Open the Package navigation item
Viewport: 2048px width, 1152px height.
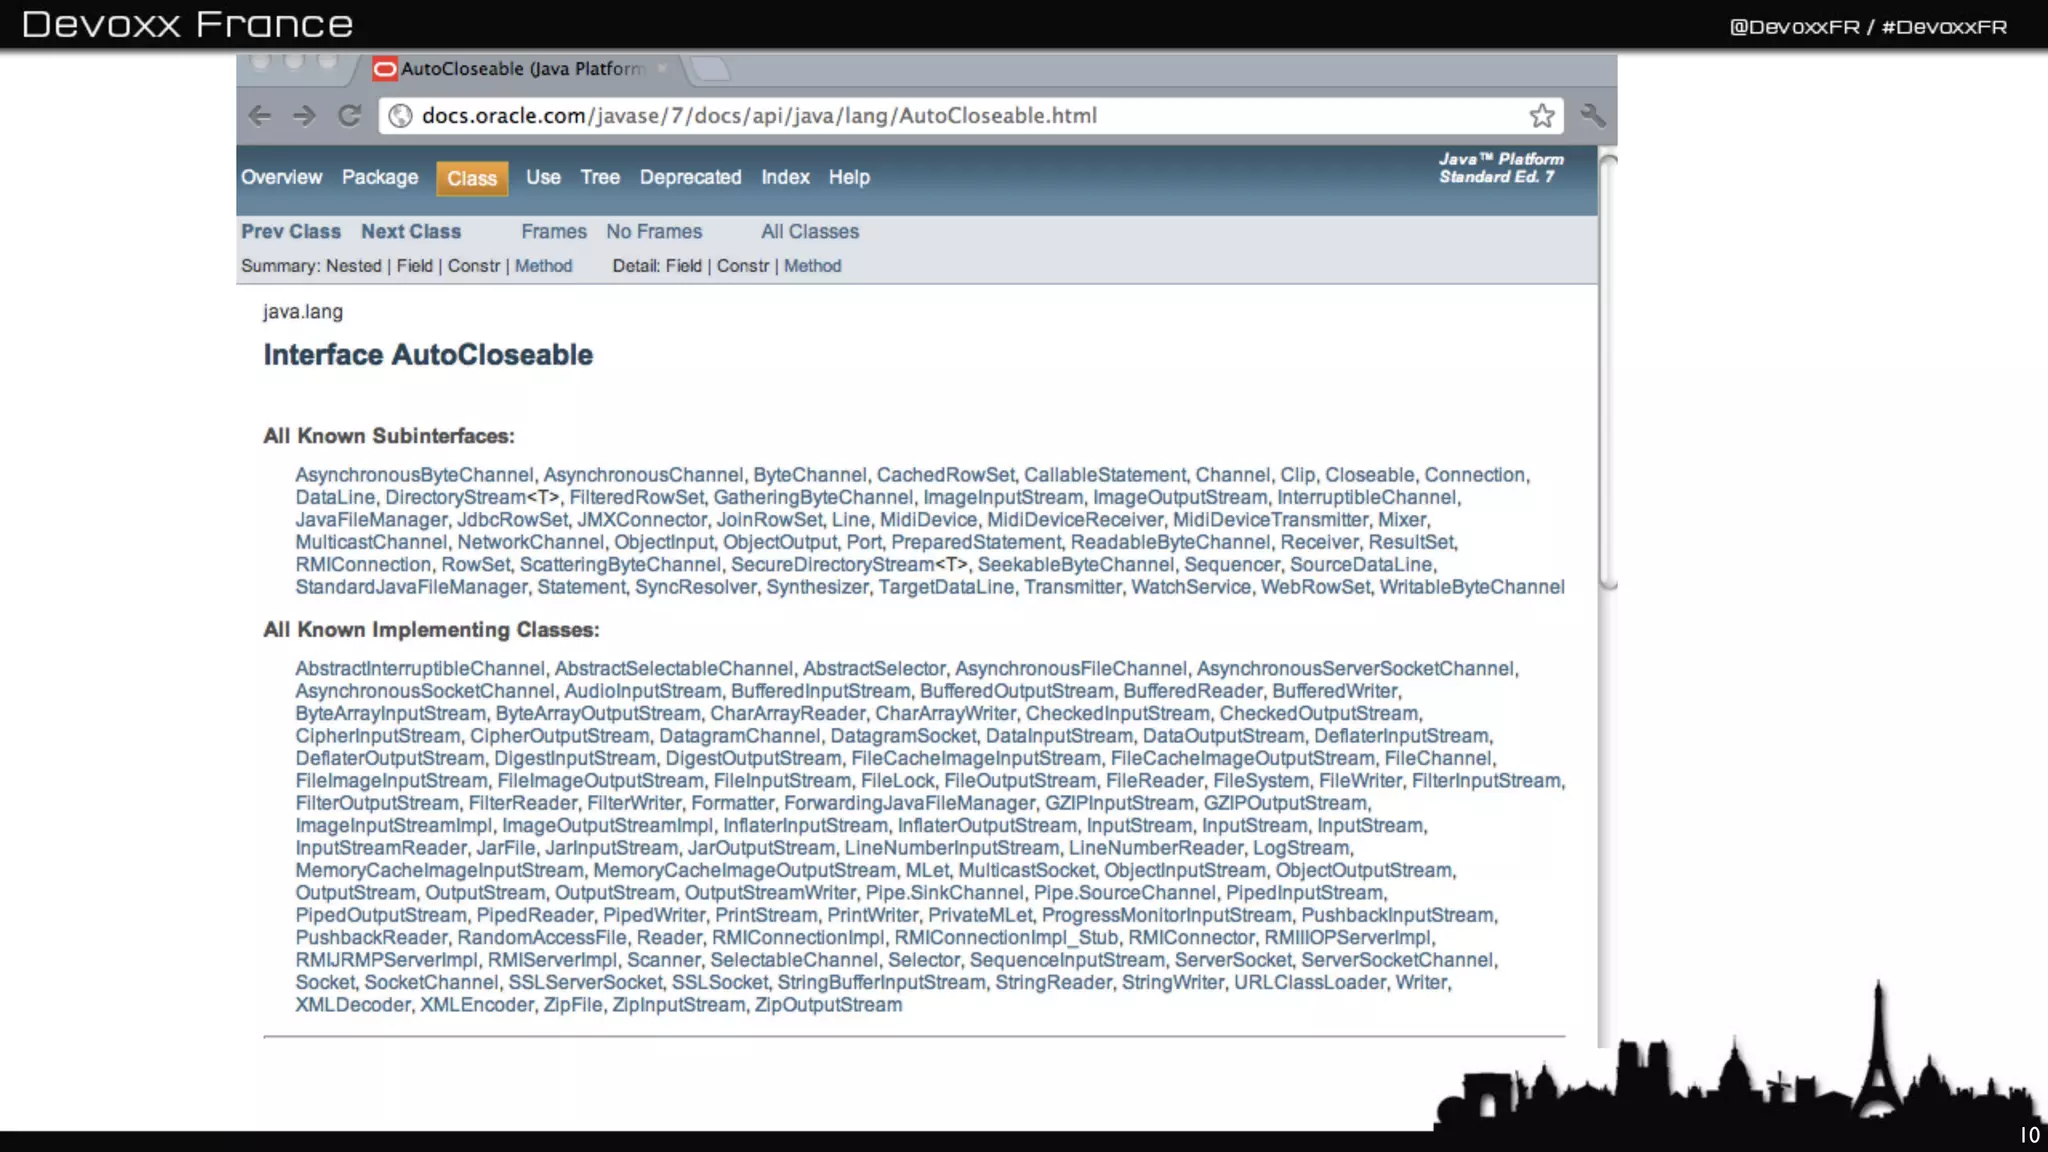click(380, 177)
